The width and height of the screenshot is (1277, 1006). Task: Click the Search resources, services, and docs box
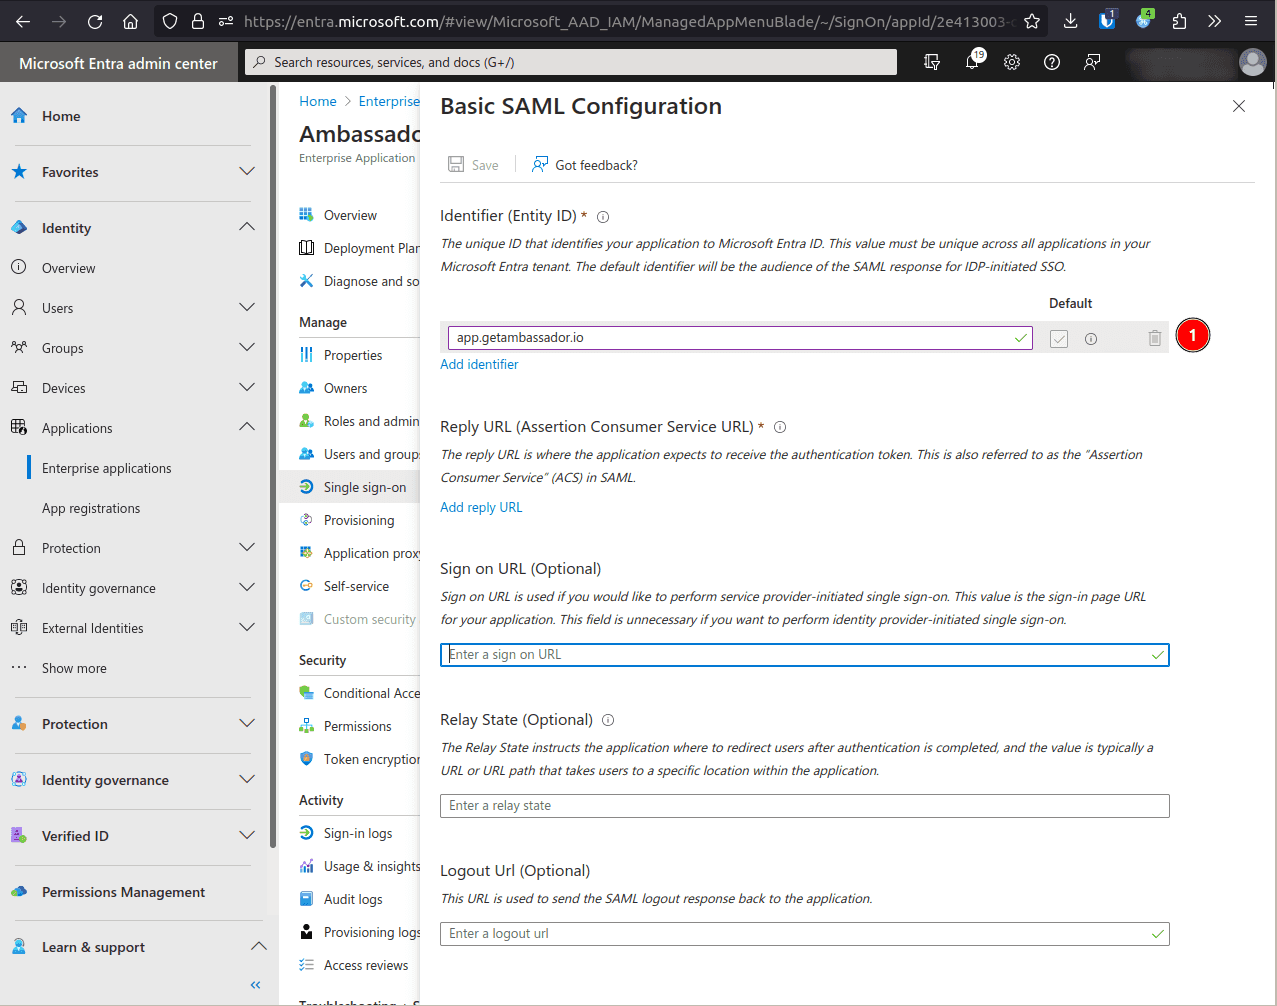[571, 62]
